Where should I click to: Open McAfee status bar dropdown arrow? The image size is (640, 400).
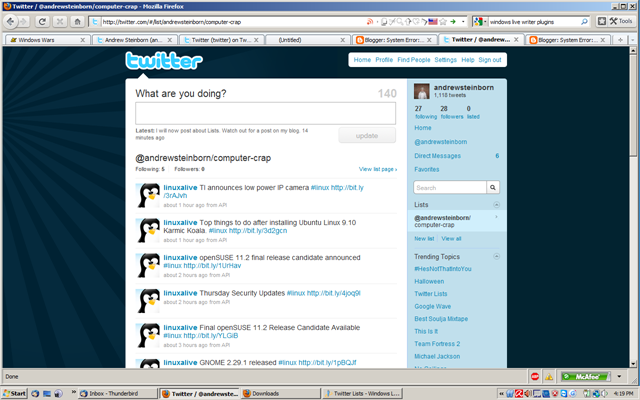click(x=619, y=377)
